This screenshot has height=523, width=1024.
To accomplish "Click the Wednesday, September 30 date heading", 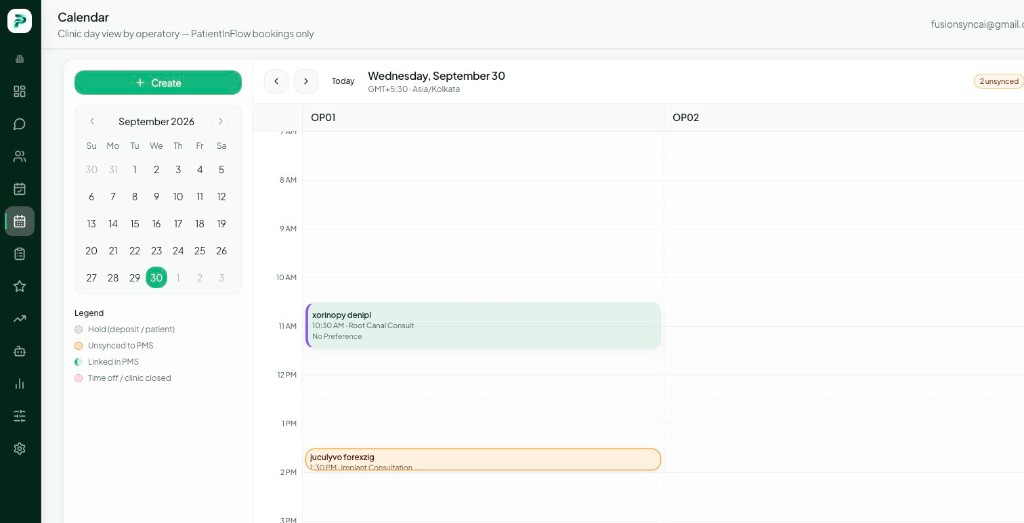I will pyautogui.click(x=436, y=76).
